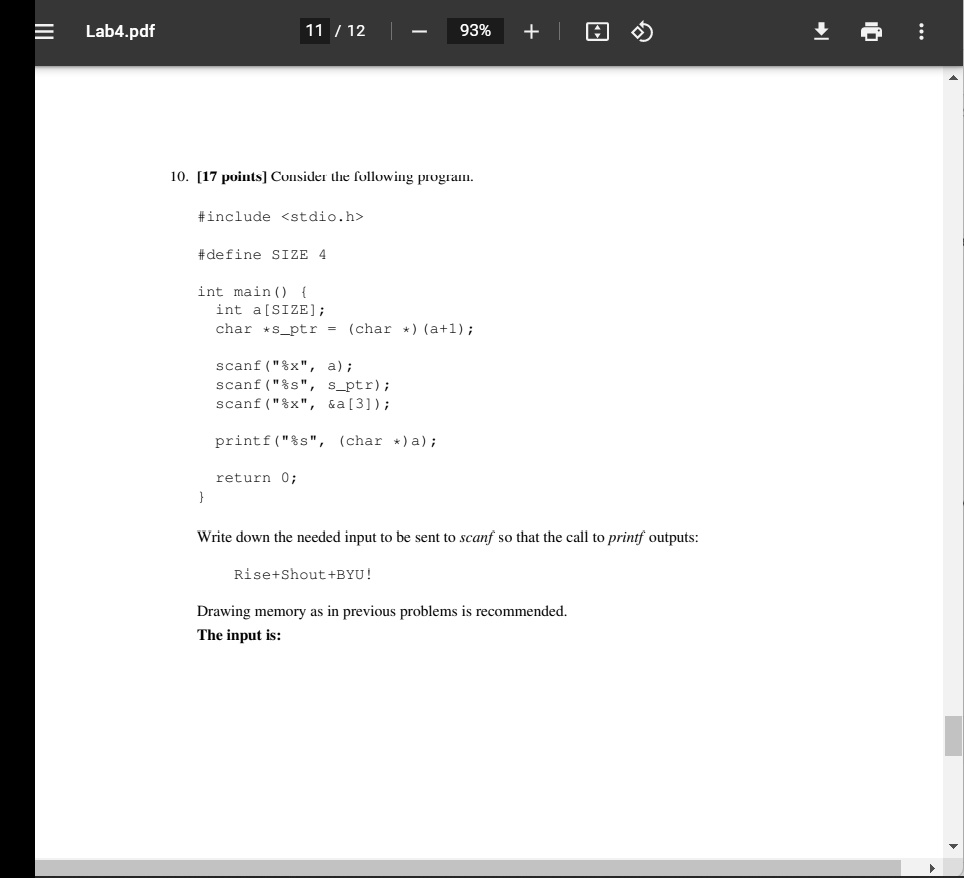This screenshot has width=964, height=878.
Task: Open the three-dot more actions menu
Action: 921,32
